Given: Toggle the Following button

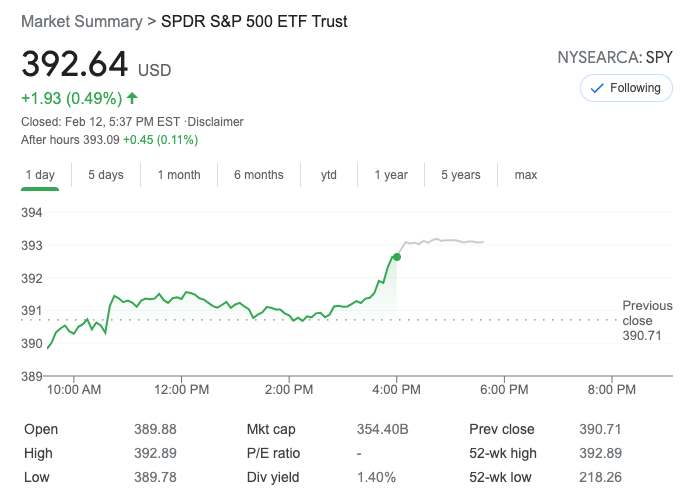Looking at the screenshot, I should (626, 88).
